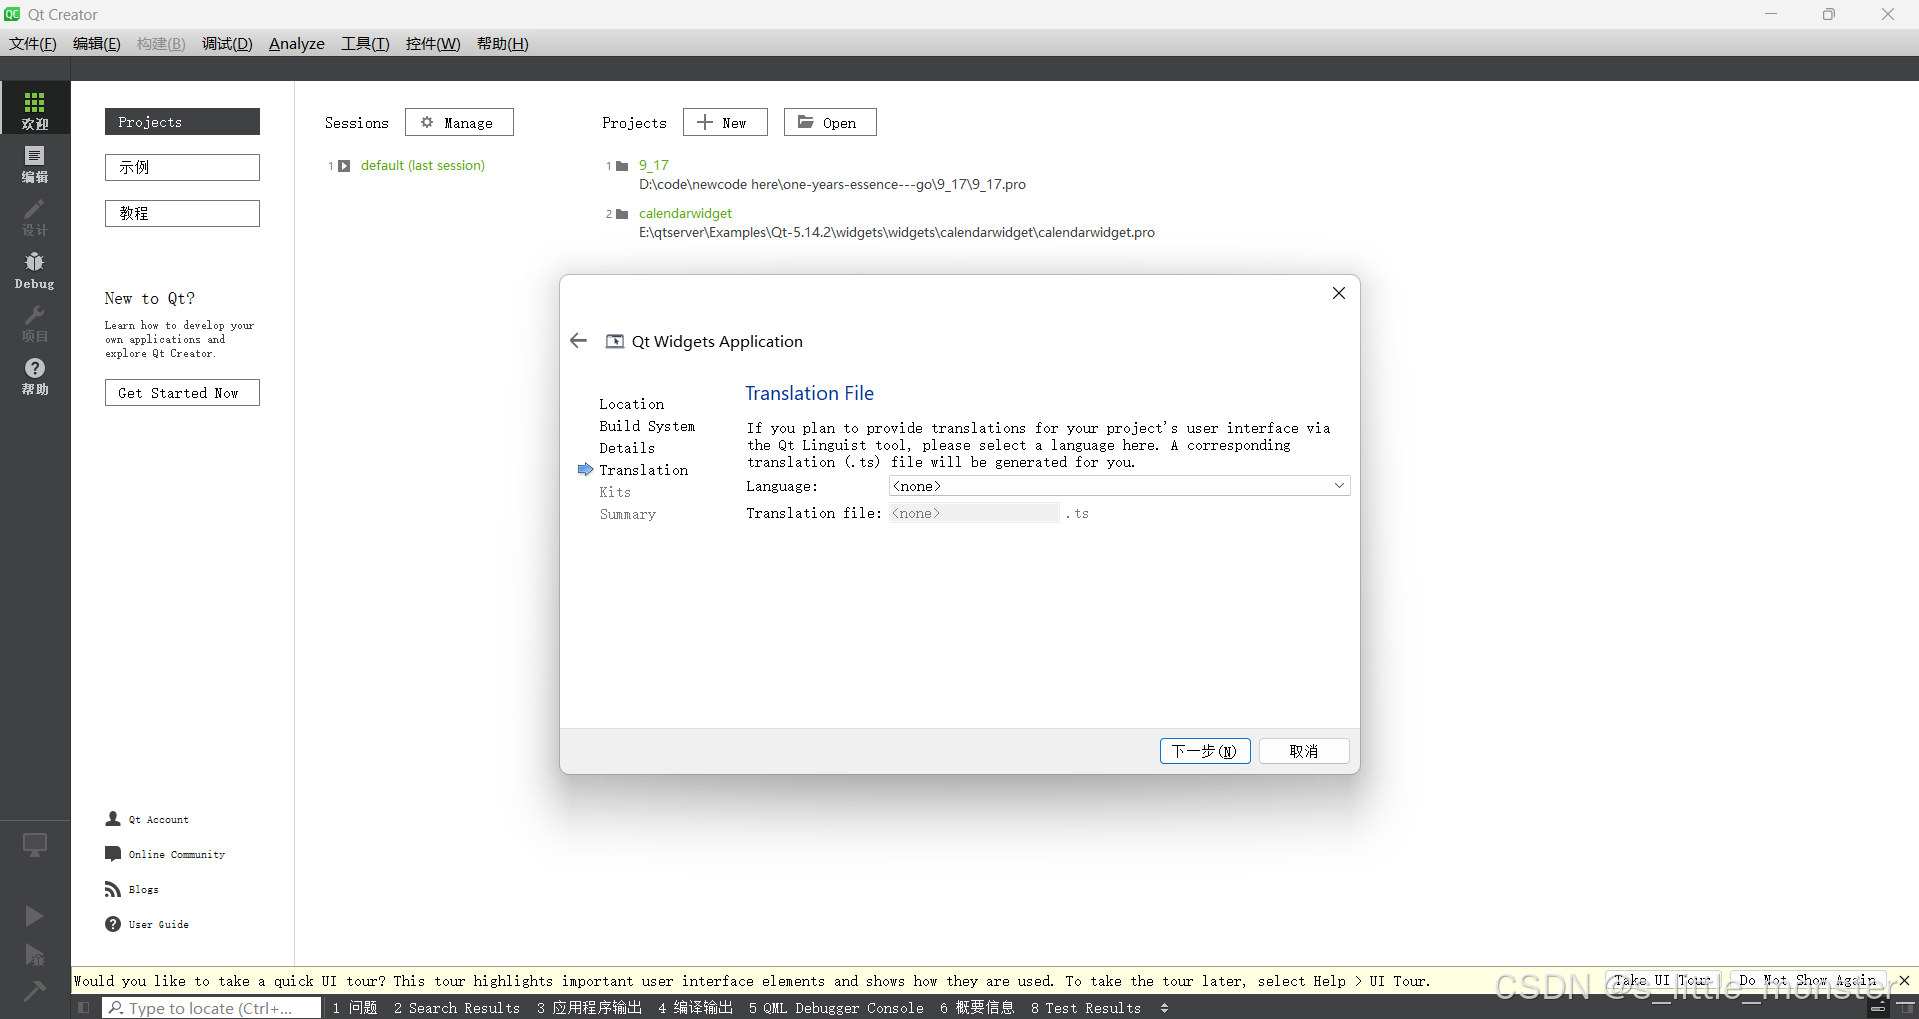Cancel the wizard with 取消
The image size is (1919, 1019).
1304,751
